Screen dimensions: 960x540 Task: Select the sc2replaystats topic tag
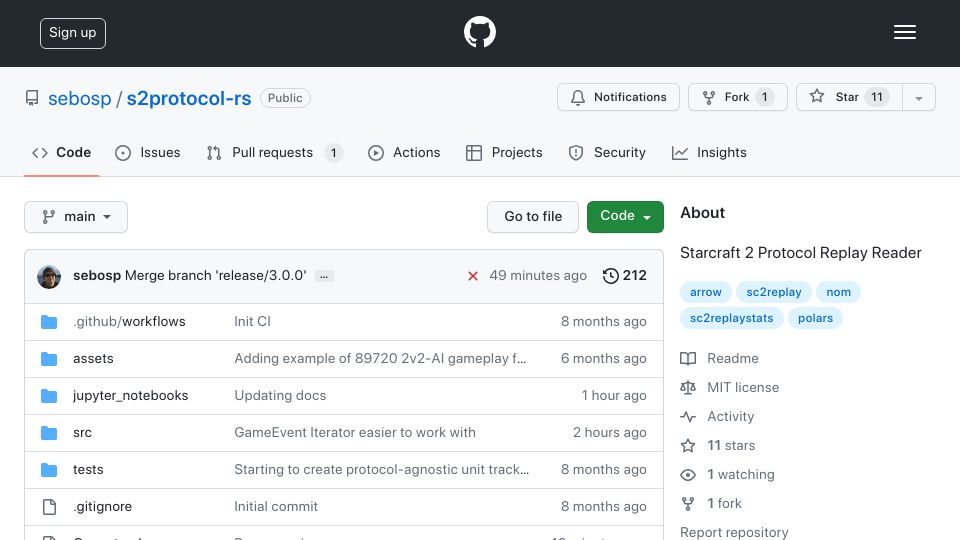[732, 318]
